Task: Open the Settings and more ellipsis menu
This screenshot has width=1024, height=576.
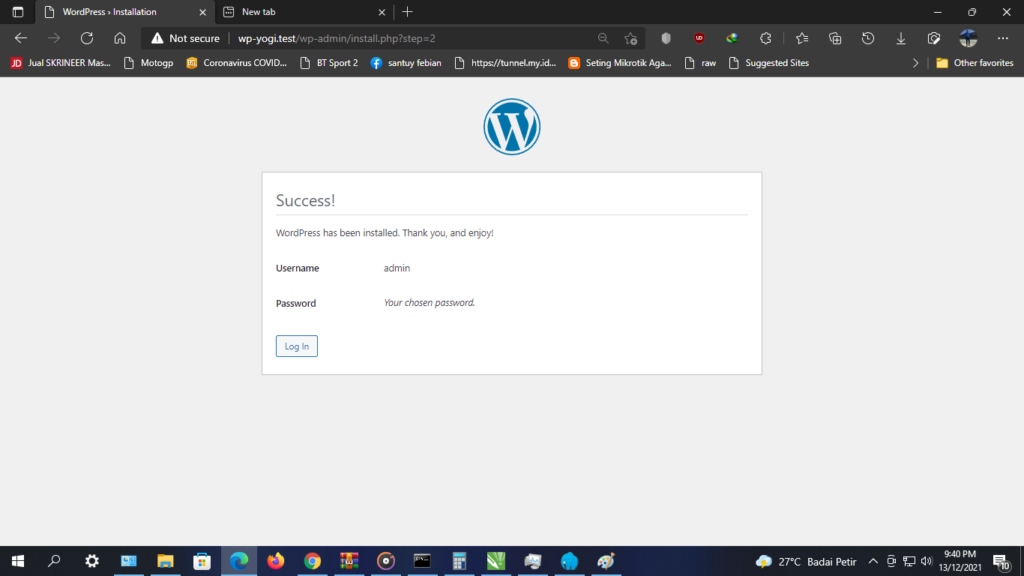Action: [x=1002, y=38]
